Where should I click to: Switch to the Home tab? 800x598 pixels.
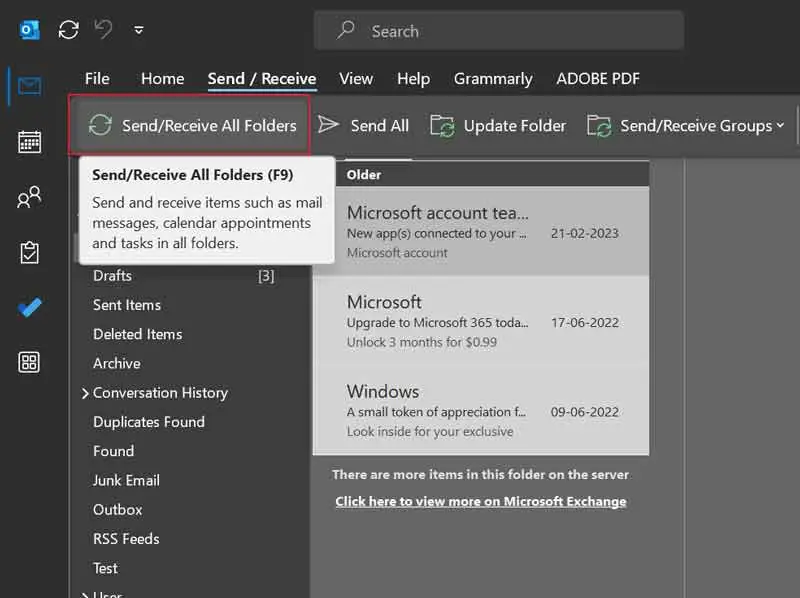[x=162, y=79]
